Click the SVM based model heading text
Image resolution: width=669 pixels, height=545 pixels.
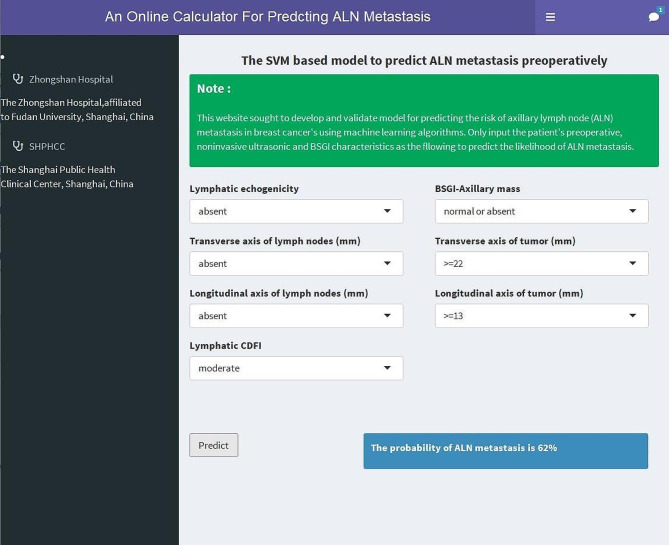click(x=424, y=61)
